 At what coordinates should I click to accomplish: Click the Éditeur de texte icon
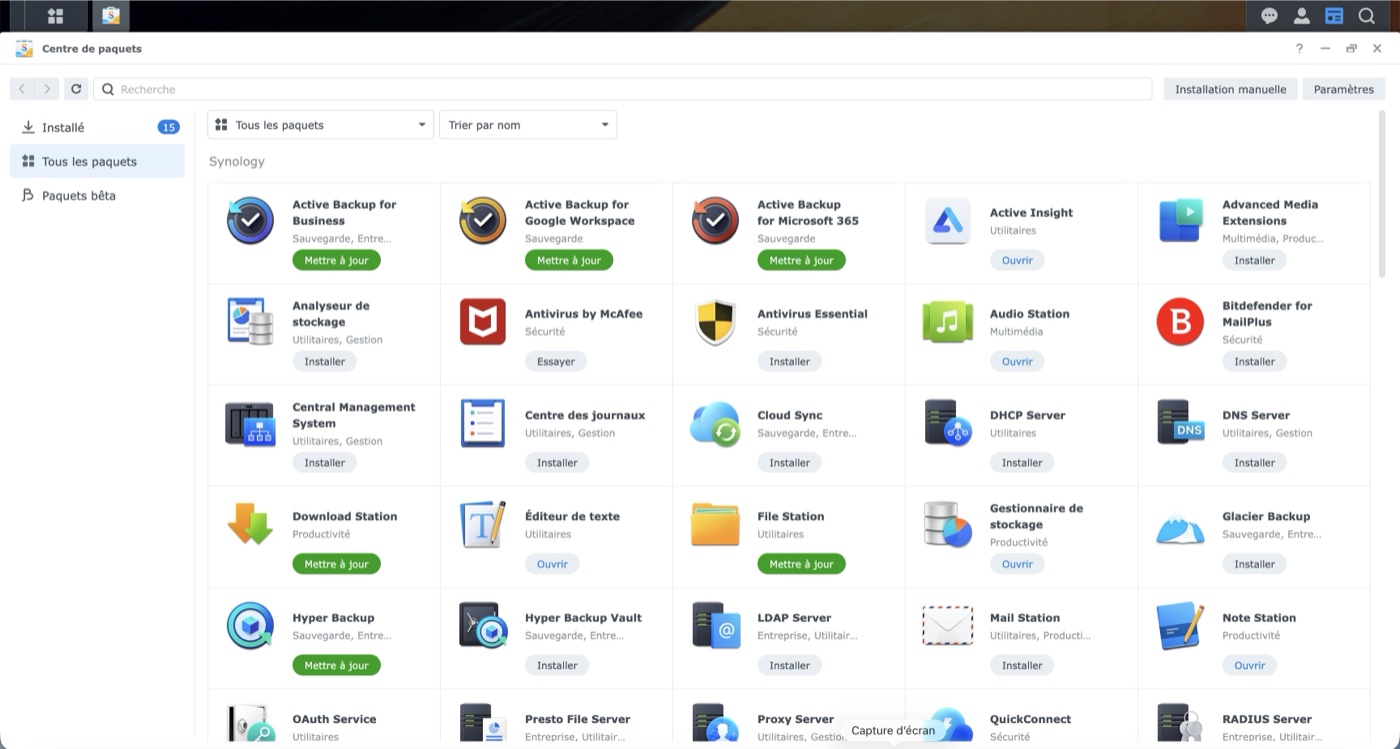tap(483, 525)
